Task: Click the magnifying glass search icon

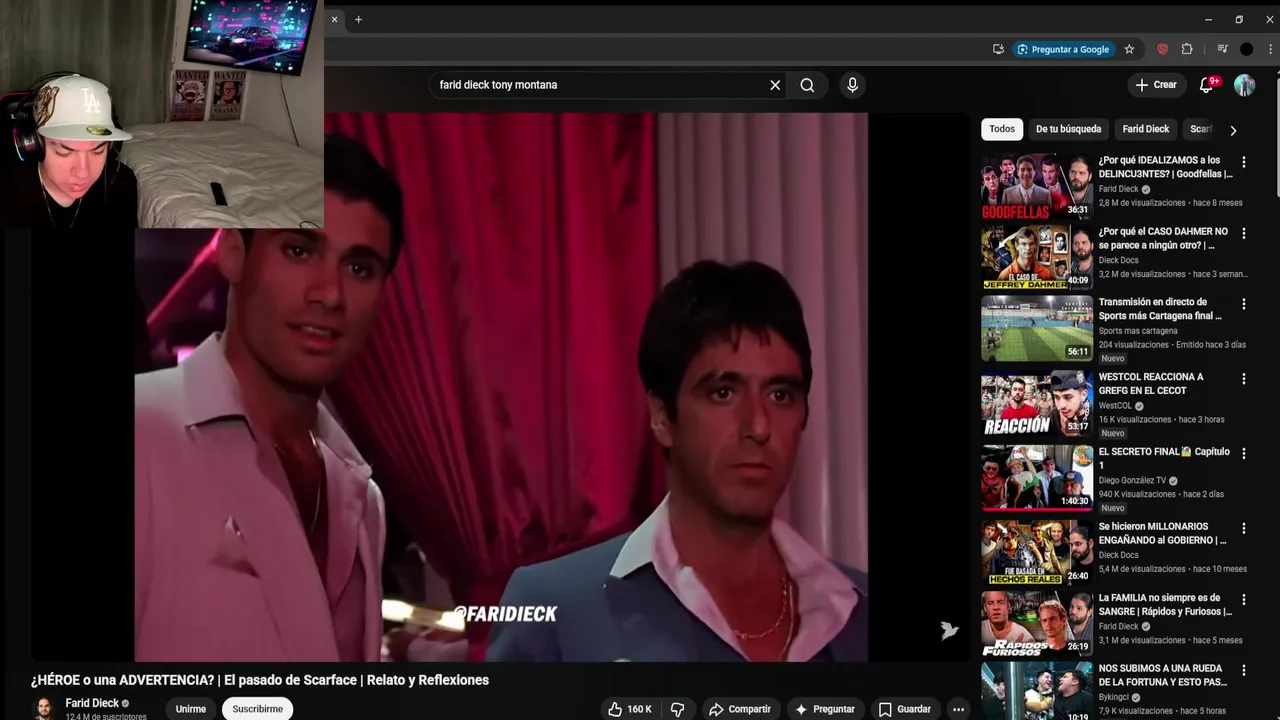Action: 807,85
